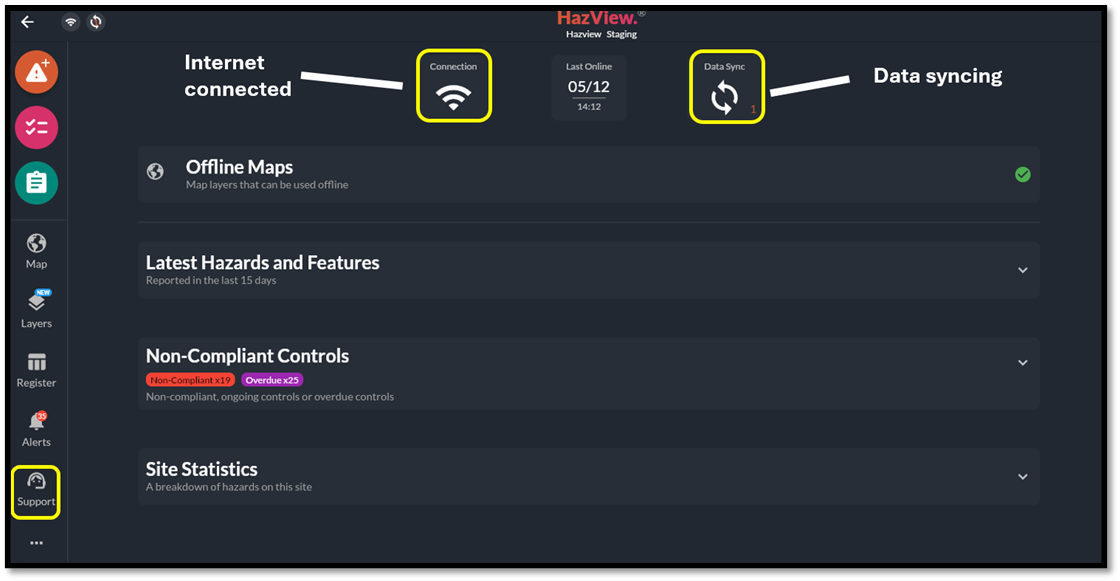Viewport: 1120px width, 581px height.
Task: Open the pink checklist tasks icon
Action: 37,127
